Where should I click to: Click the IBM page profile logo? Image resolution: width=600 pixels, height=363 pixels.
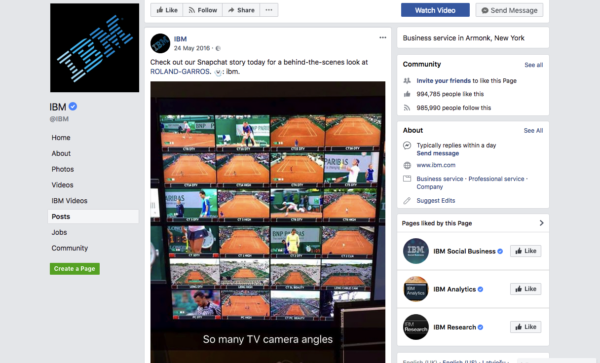click(x=95, y=48)
